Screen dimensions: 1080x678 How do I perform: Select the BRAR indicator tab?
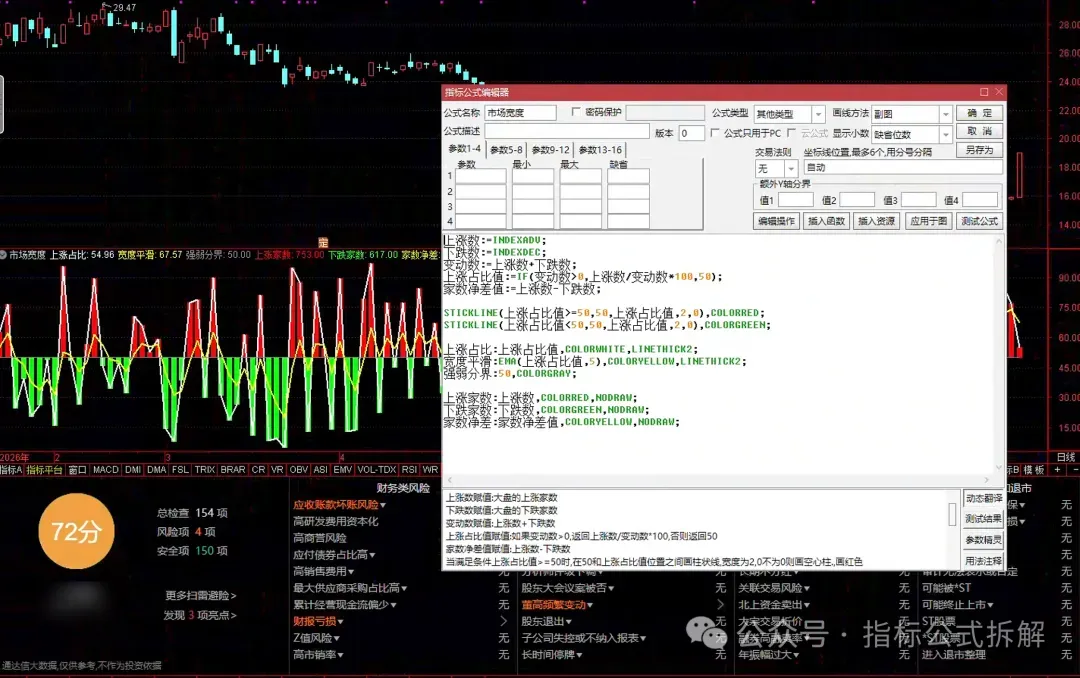[x=233, y=469]
